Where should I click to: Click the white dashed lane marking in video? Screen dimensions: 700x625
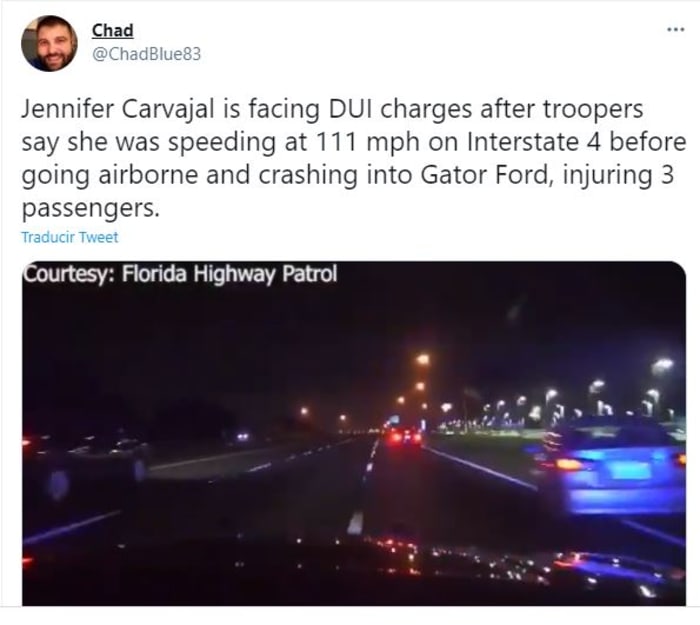pyautogui.click(x=356, y=522)
